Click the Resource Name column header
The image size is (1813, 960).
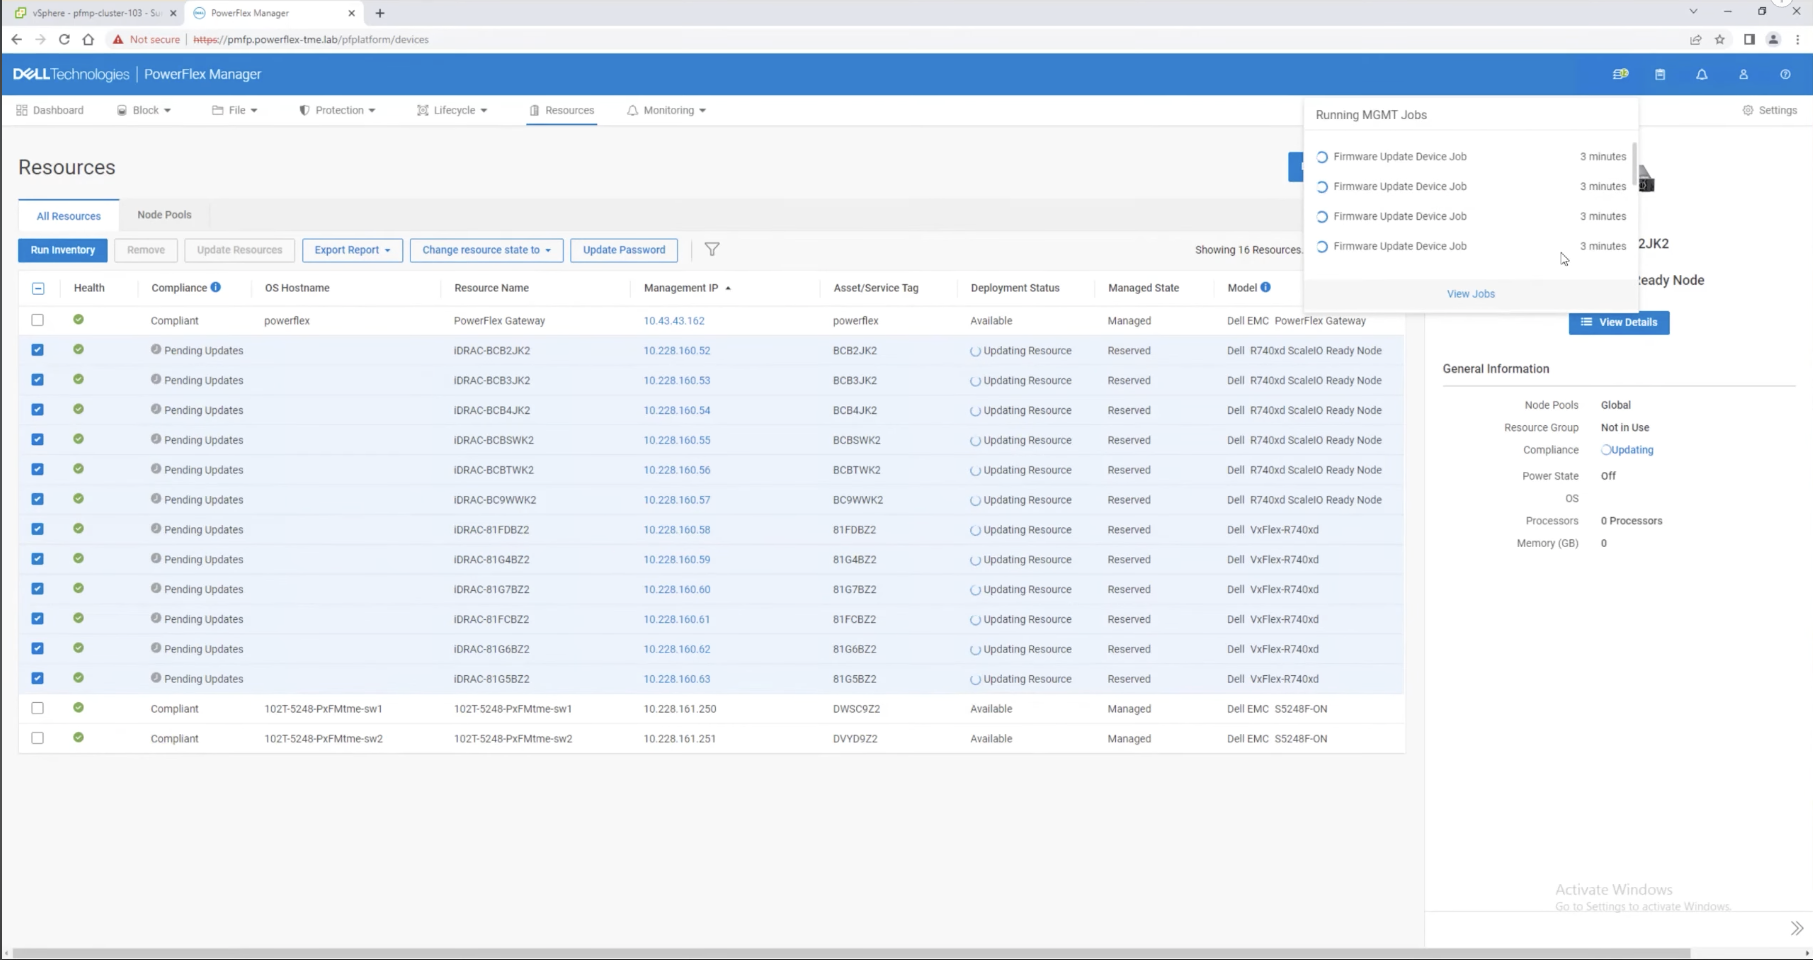pyautogui.click(x=491, y=288)
